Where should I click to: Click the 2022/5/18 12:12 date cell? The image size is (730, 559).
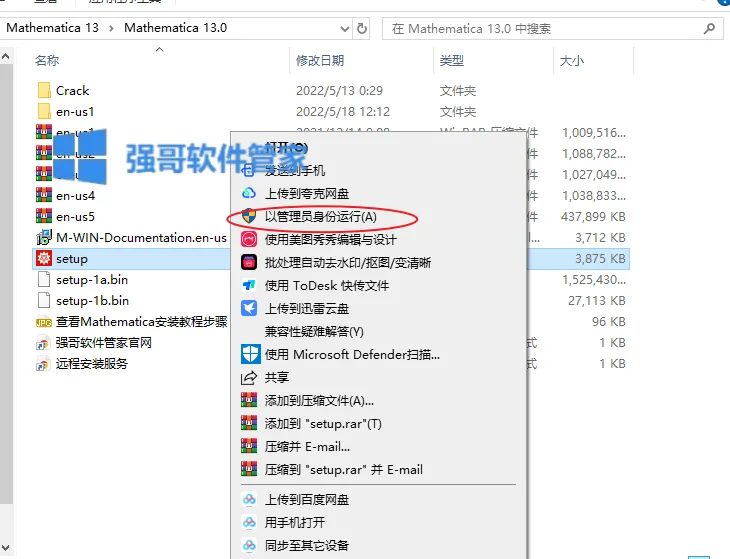pos(343,112)
